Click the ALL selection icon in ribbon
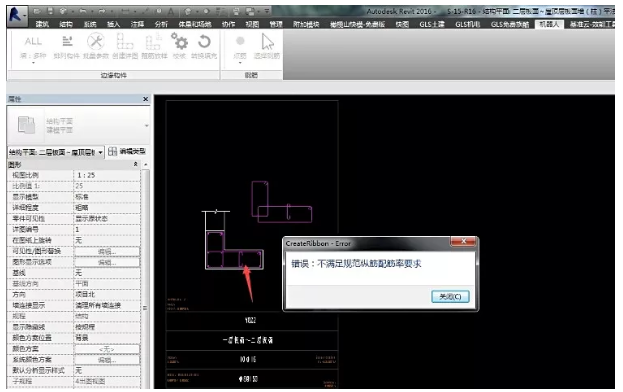623x392 pixels. [x=33, y=41]
